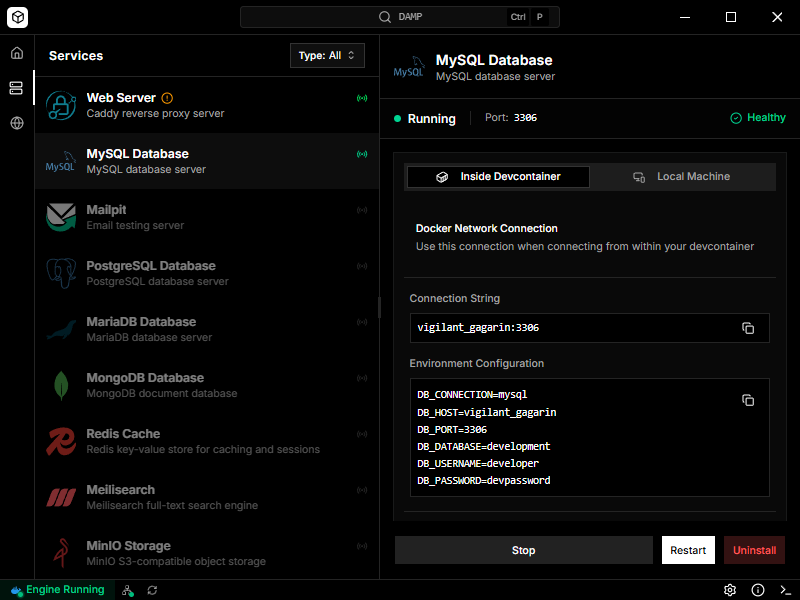
Task: Open the network/globe section in the sidebar
Action: point(16,124)
